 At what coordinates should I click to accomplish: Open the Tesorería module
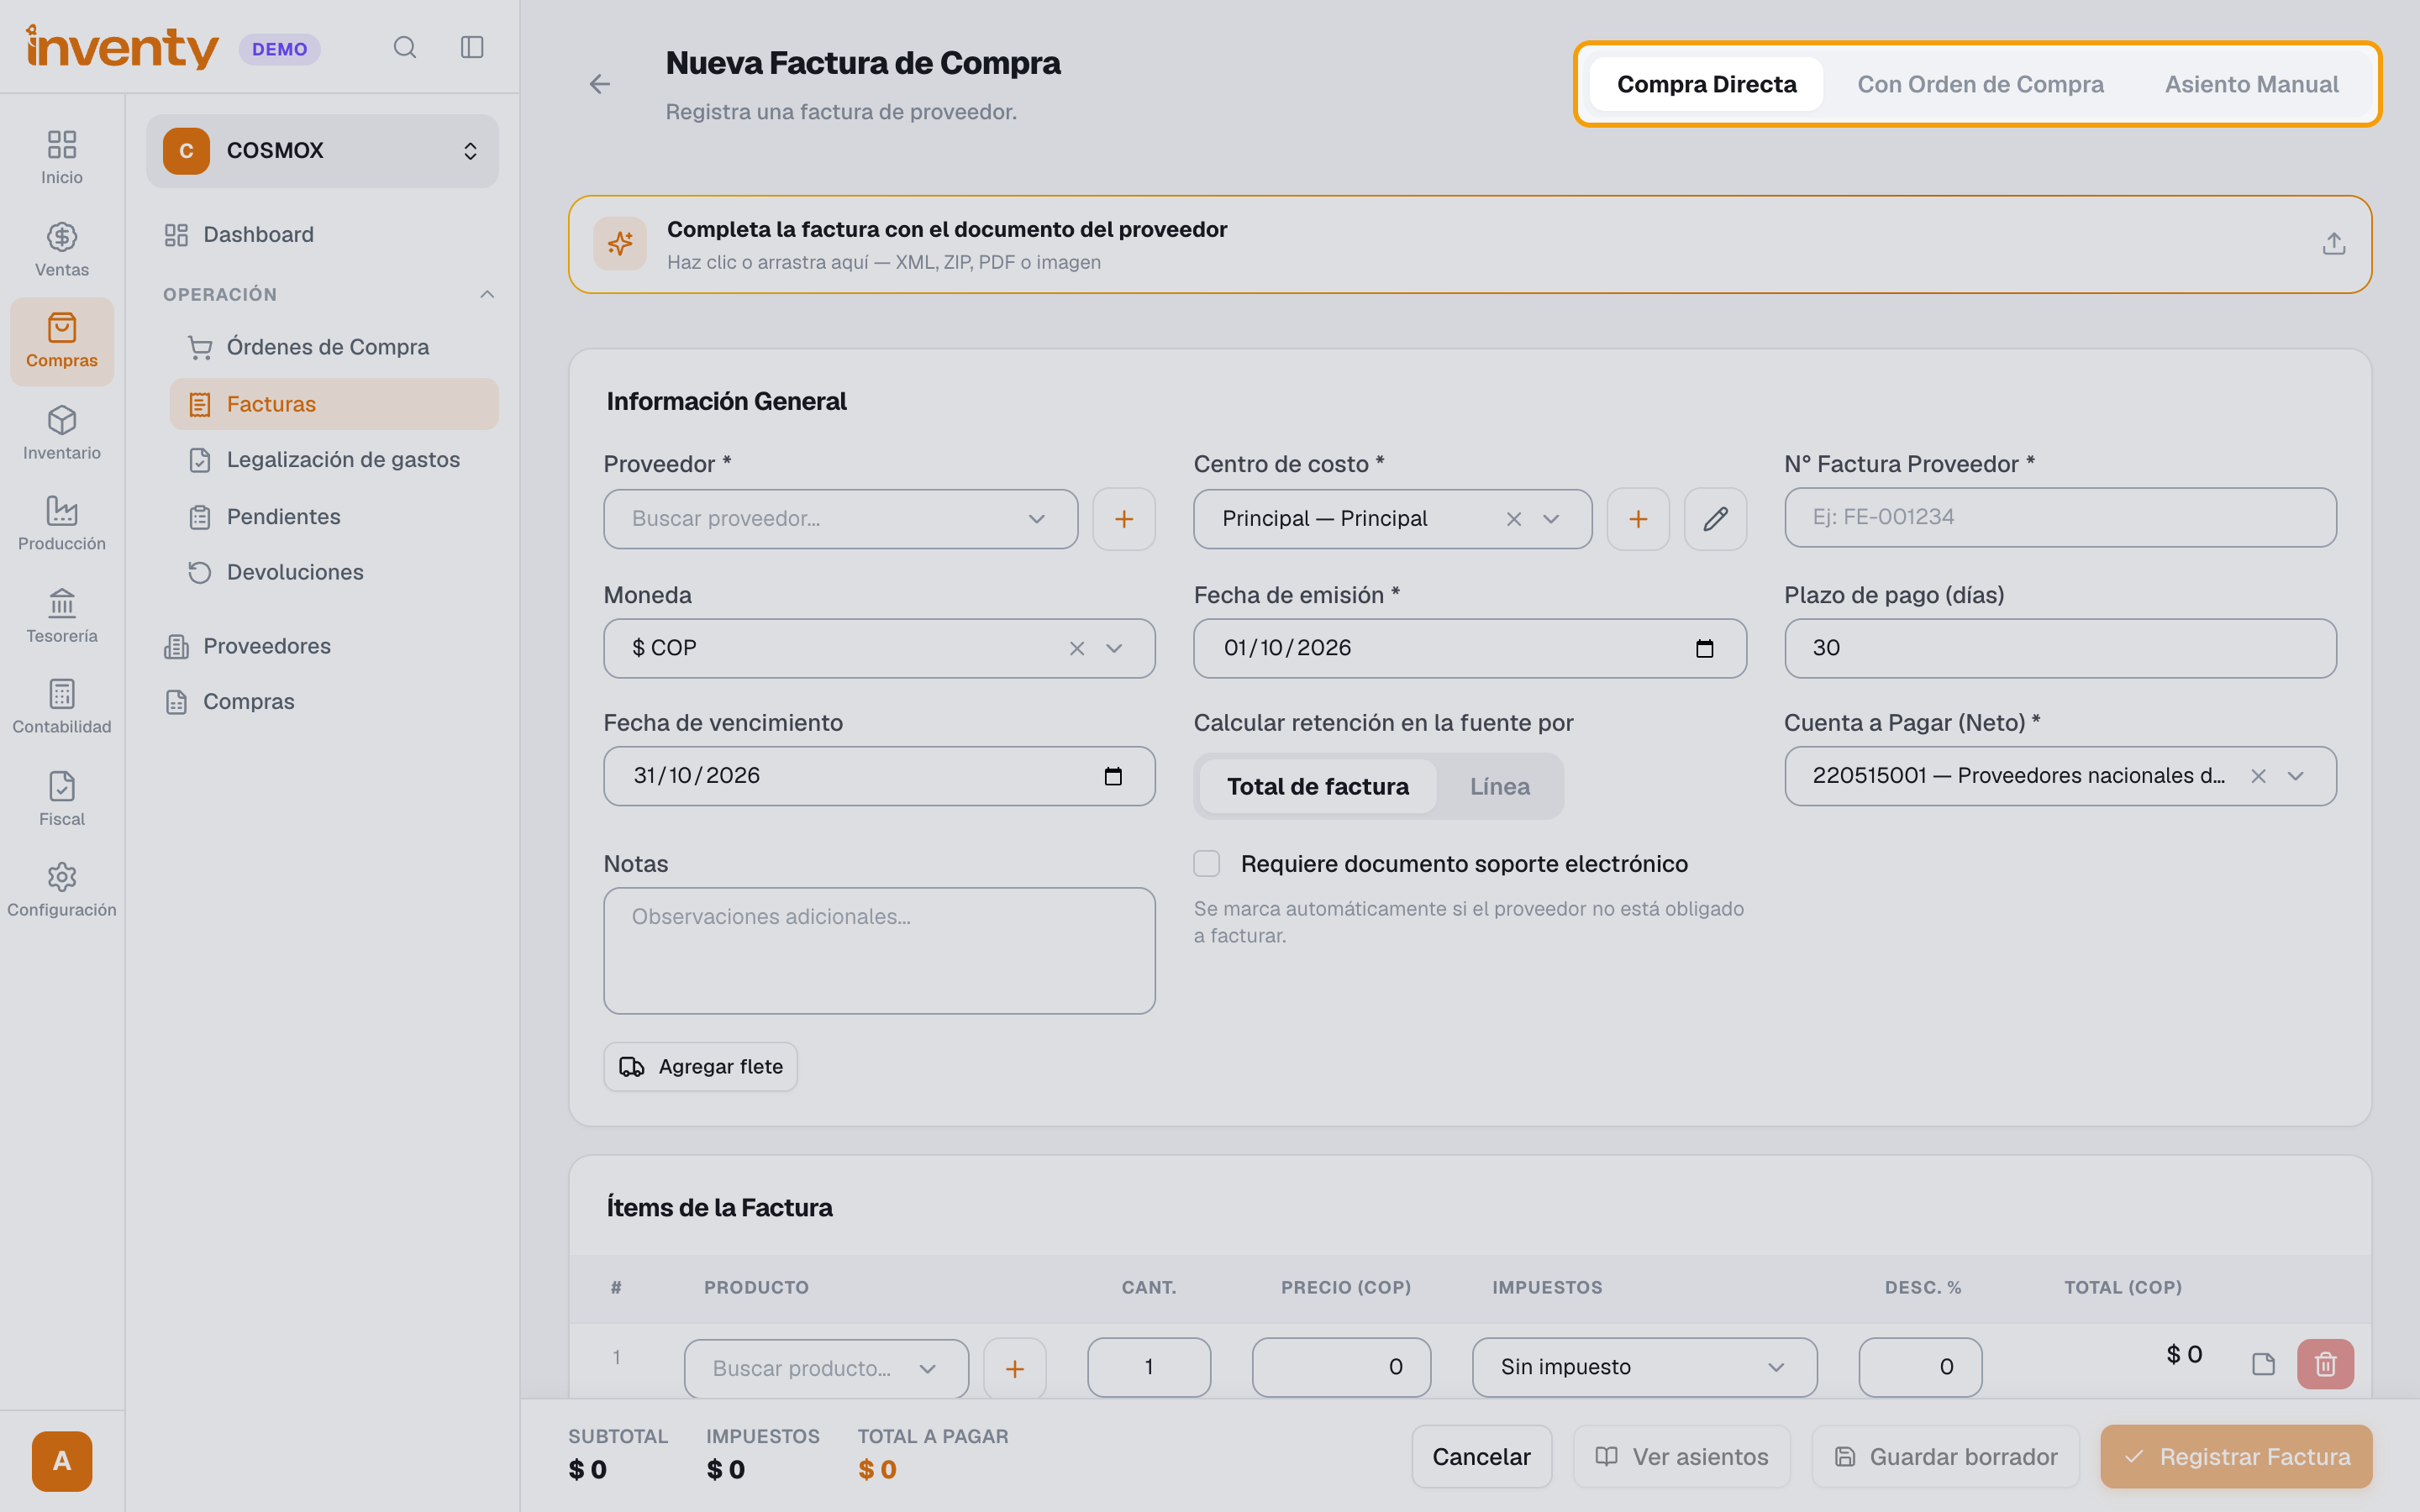pos(62,616)
